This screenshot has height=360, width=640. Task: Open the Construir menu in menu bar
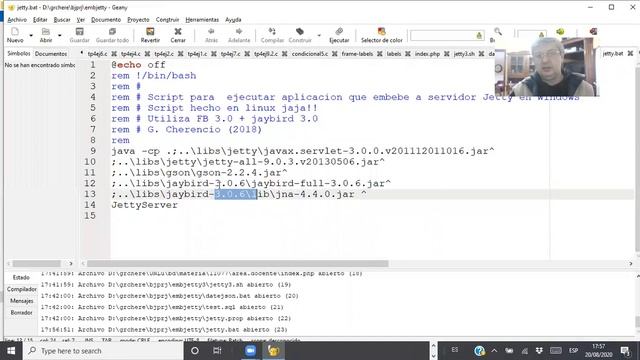167,20
